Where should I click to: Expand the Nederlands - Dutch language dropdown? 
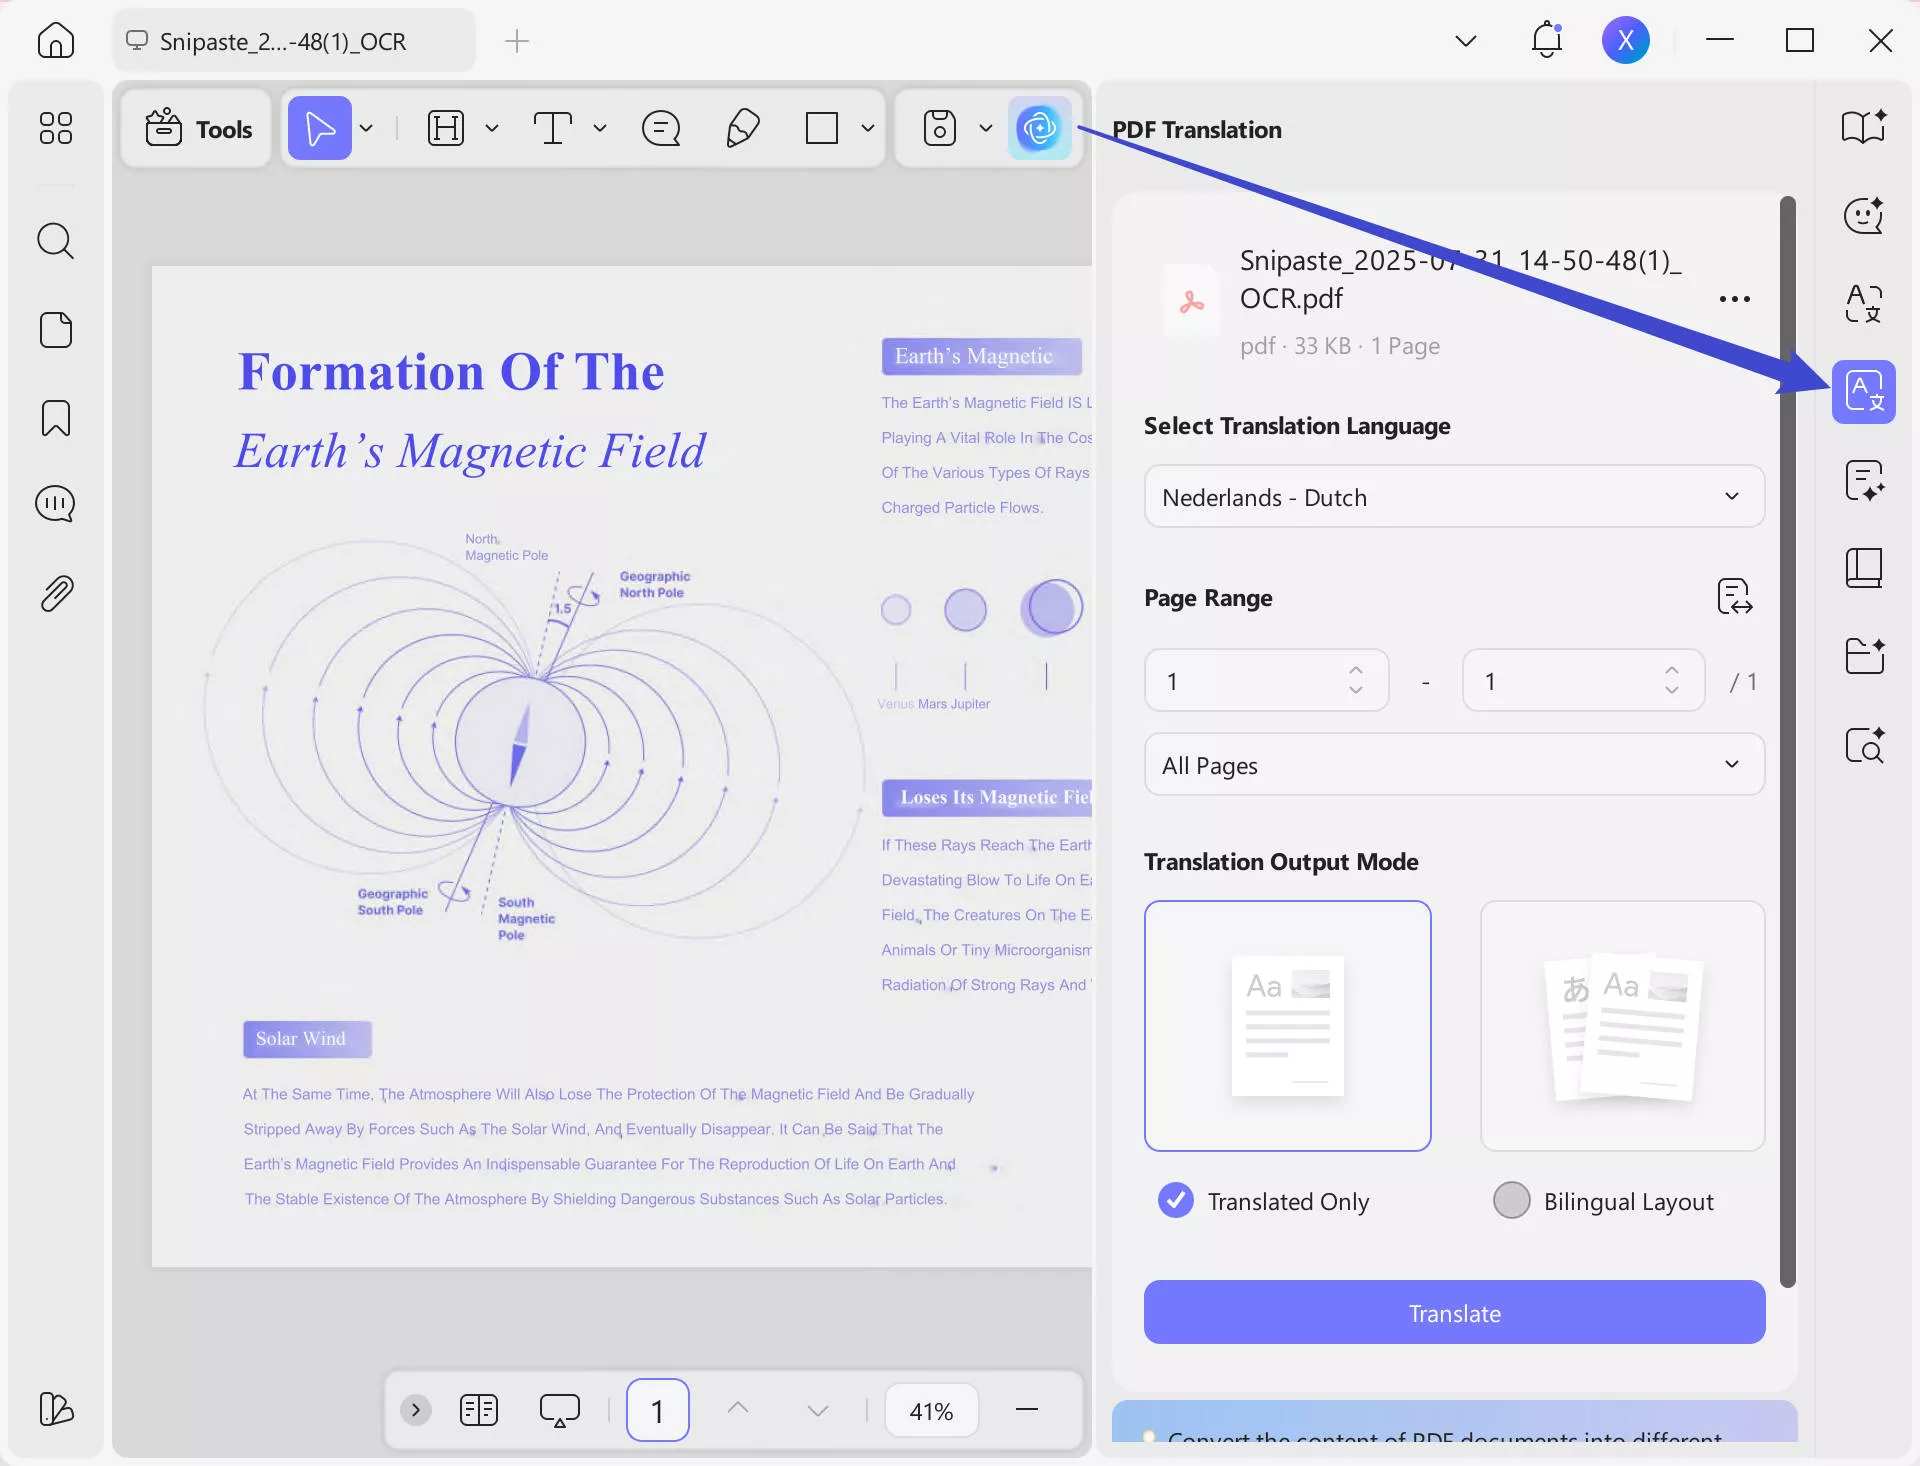click(1453, 497)
